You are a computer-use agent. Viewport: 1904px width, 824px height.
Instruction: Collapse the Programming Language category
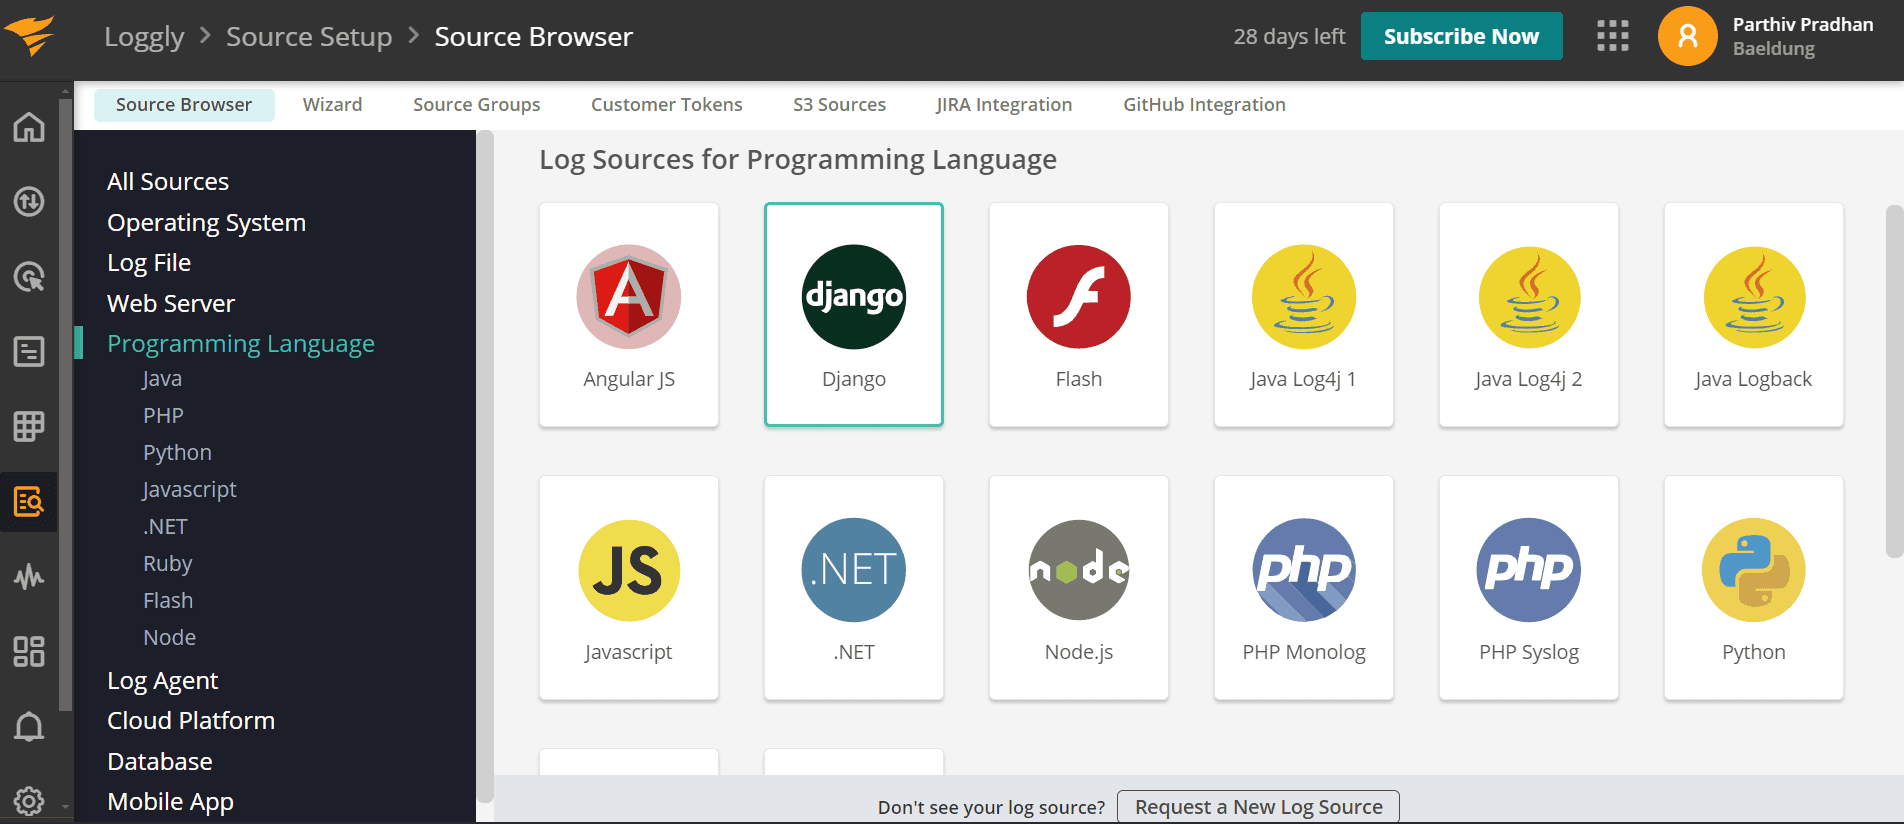coord(240,343)
